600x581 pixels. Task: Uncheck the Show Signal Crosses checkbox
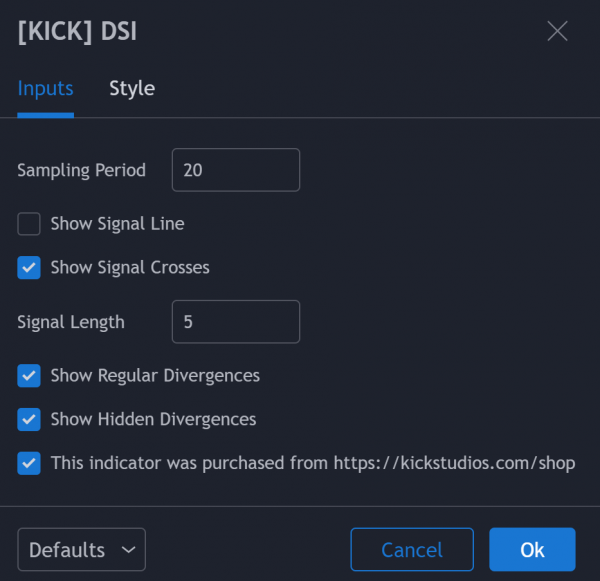coord(29,268)
